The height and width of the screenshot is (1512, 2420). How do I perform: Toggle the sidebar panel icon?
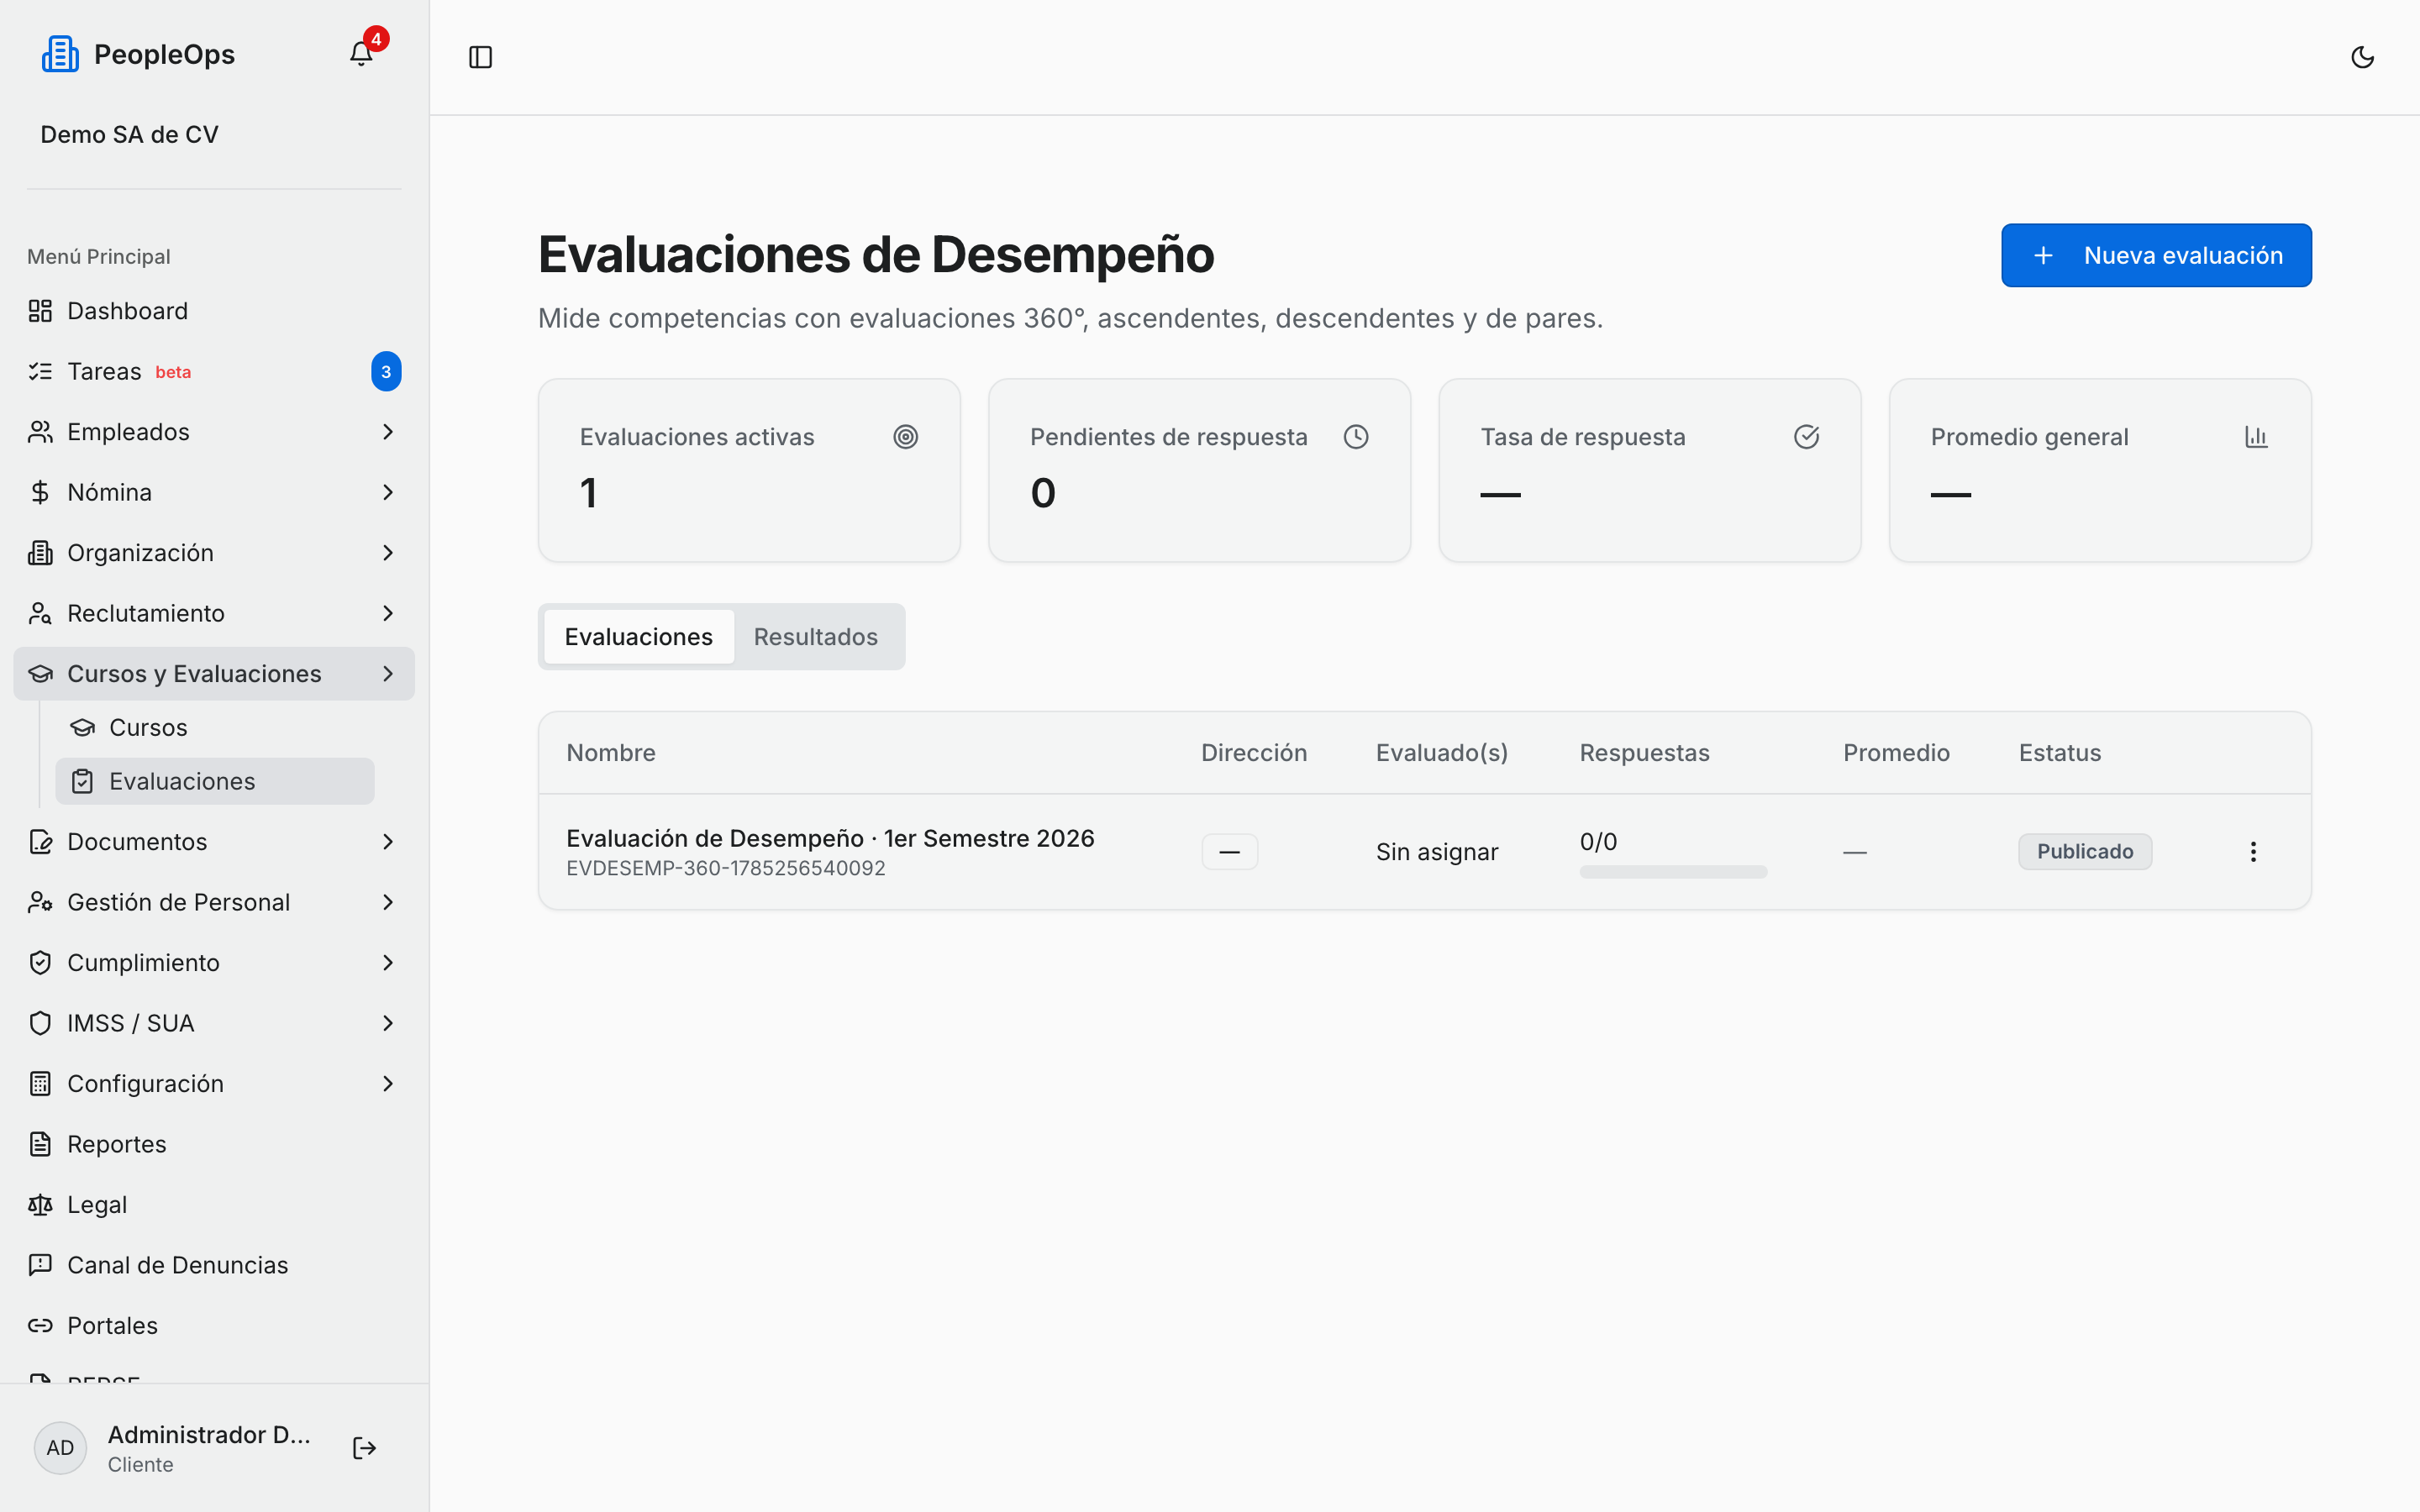click(481, 57)
